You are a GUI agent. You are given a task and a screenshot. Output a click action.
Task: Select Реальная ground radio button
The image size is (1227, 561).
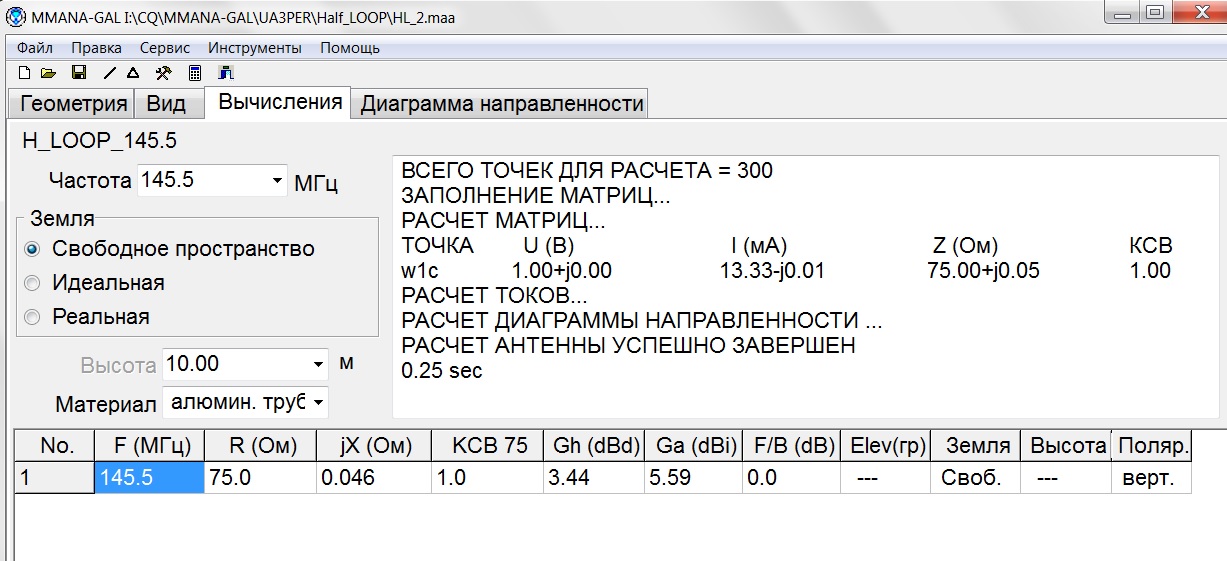(33, 317)
